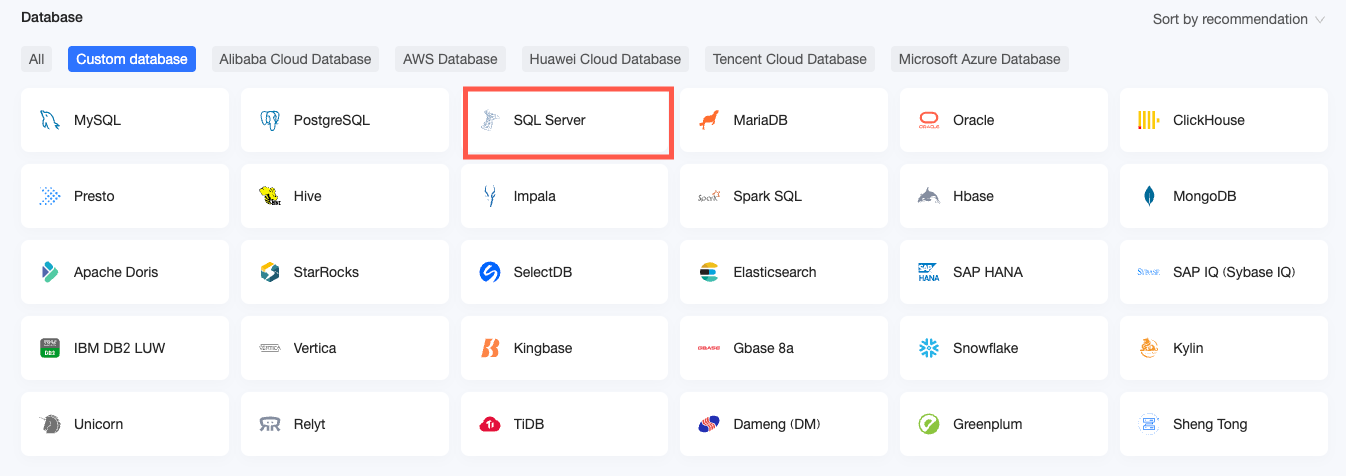Select the MongoDB label
The width and height of the screenshot is (1346, 476).
pos(1205,196)
